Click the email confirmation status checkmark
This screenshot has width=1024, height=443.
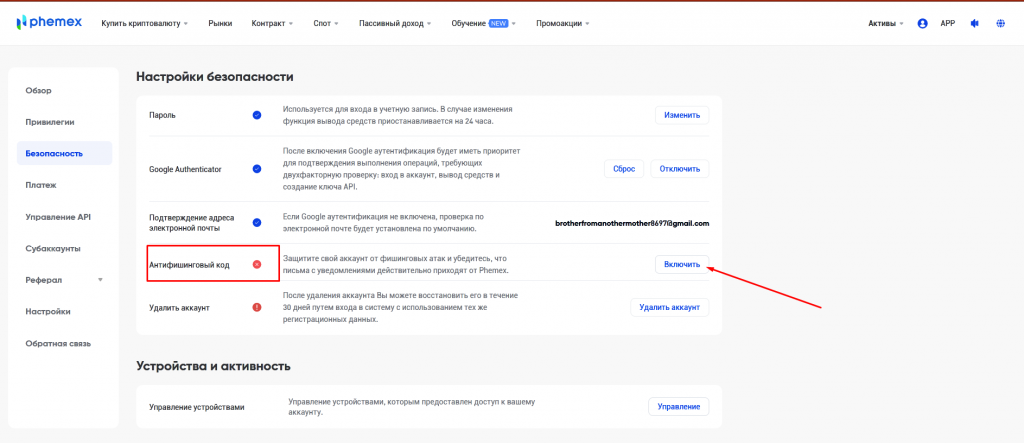coord(257,223)
